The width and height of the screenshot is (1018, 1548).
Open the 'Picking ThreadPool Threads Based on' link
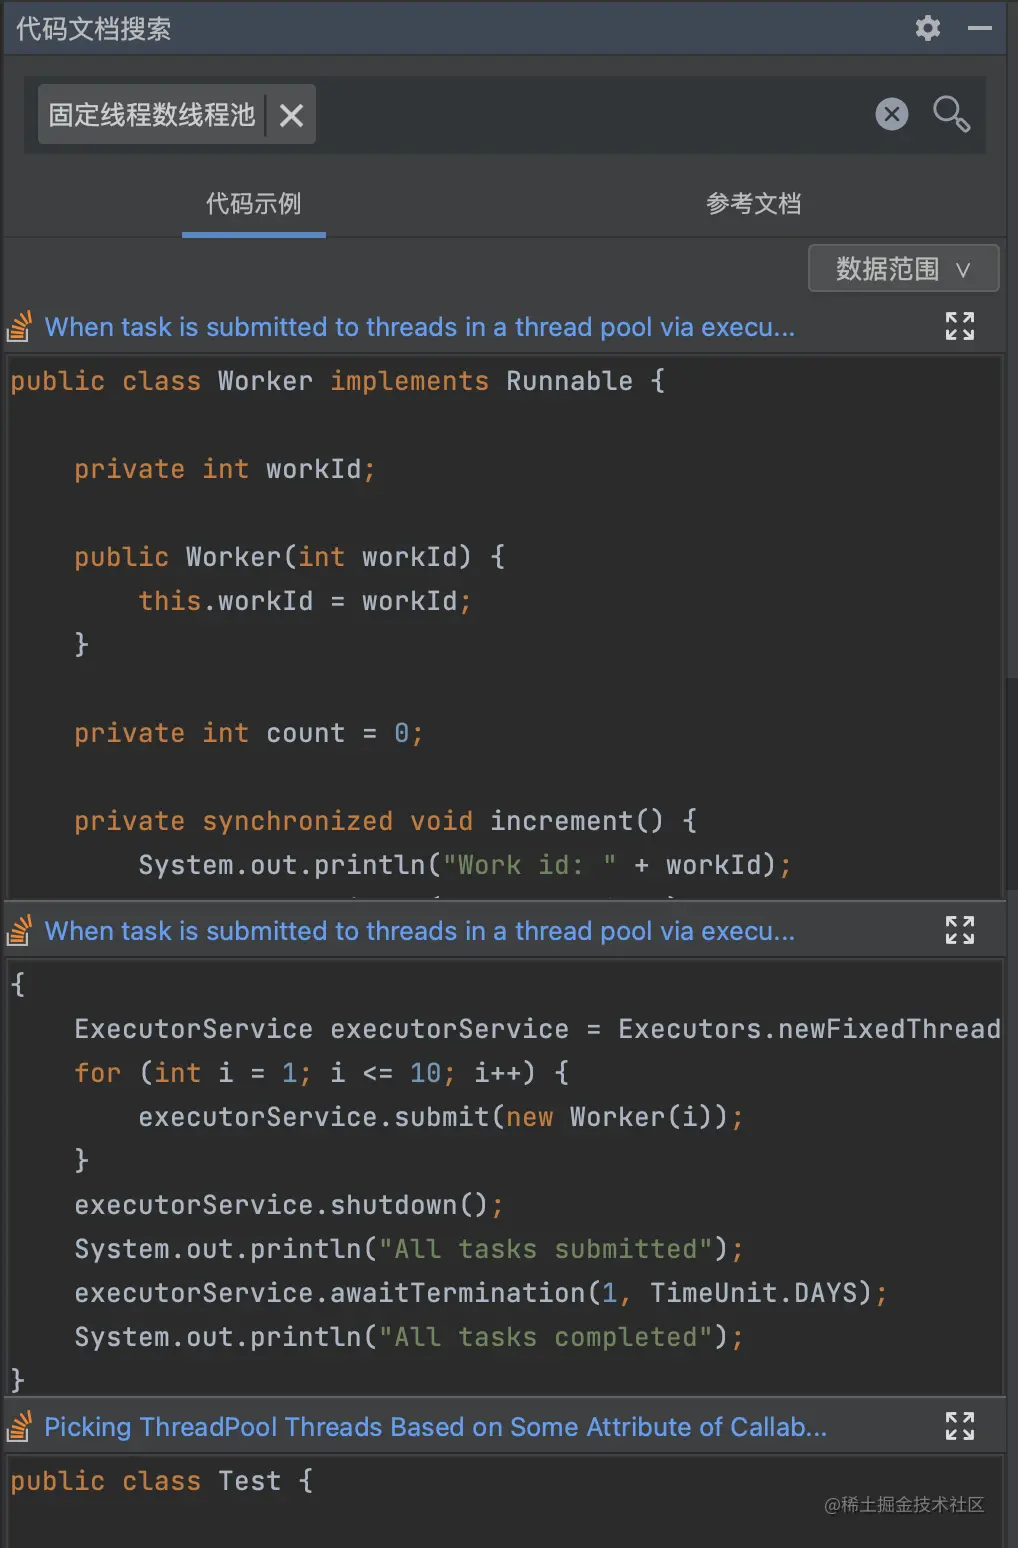coord(436,1427)
